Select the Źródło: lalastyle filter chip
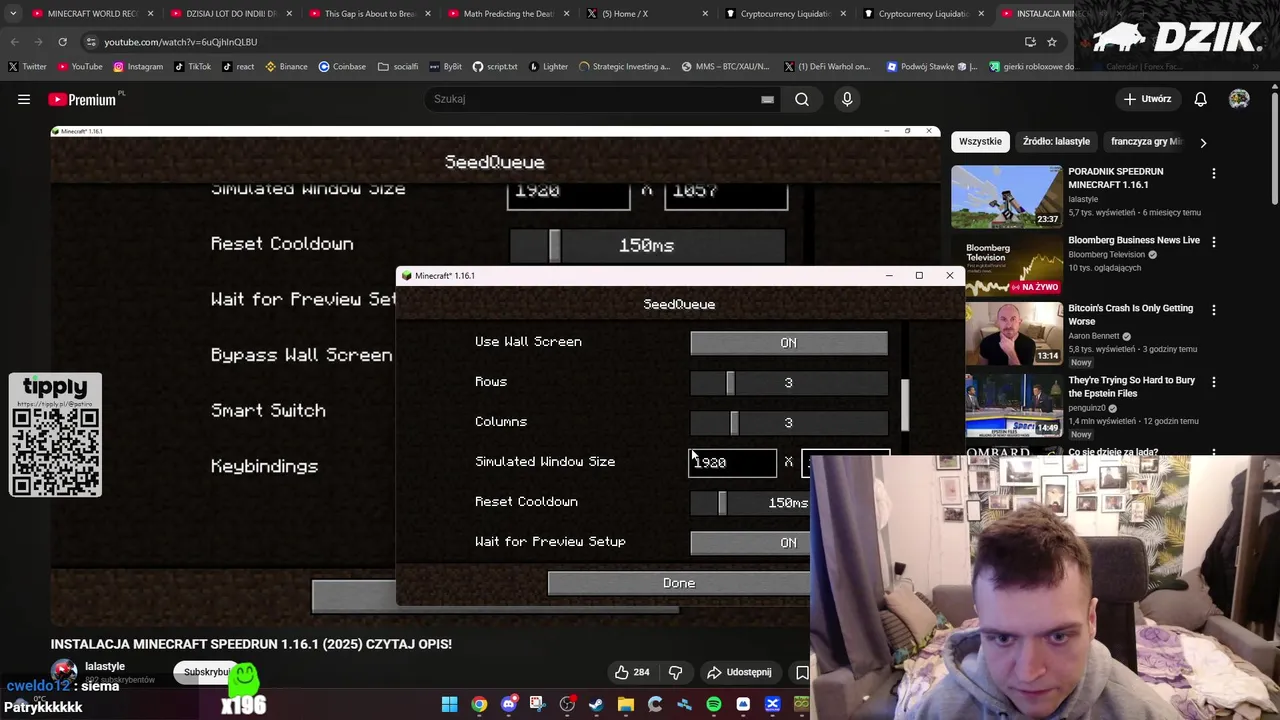1280x720 pixels. pyautogui.click(x=1056, y=142)
